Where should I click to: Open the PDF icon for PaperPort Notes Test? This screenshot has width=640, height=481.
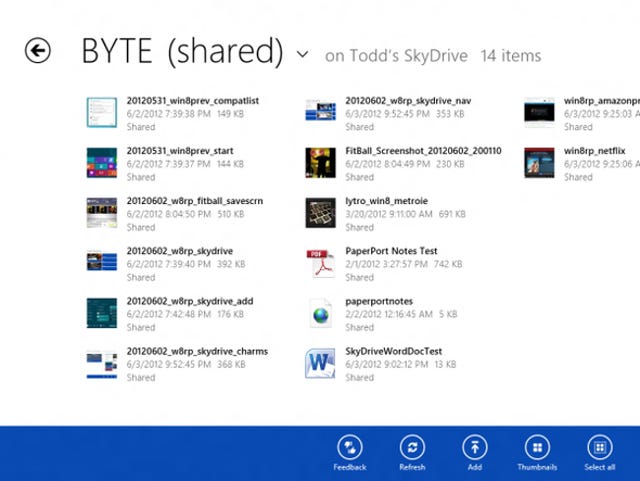[x=320, y=263]
